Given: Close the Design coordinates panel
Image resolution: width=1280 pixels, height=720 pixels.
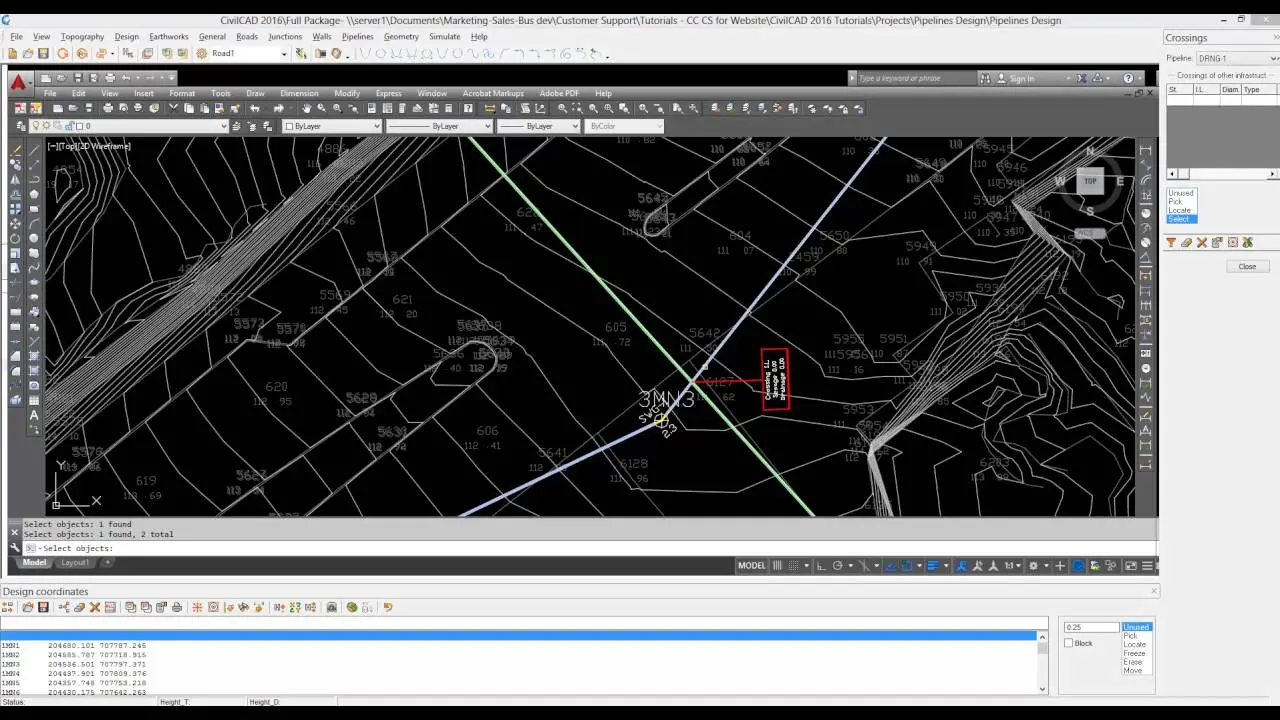Looking at the screenshot, I should coord(1153,591).
